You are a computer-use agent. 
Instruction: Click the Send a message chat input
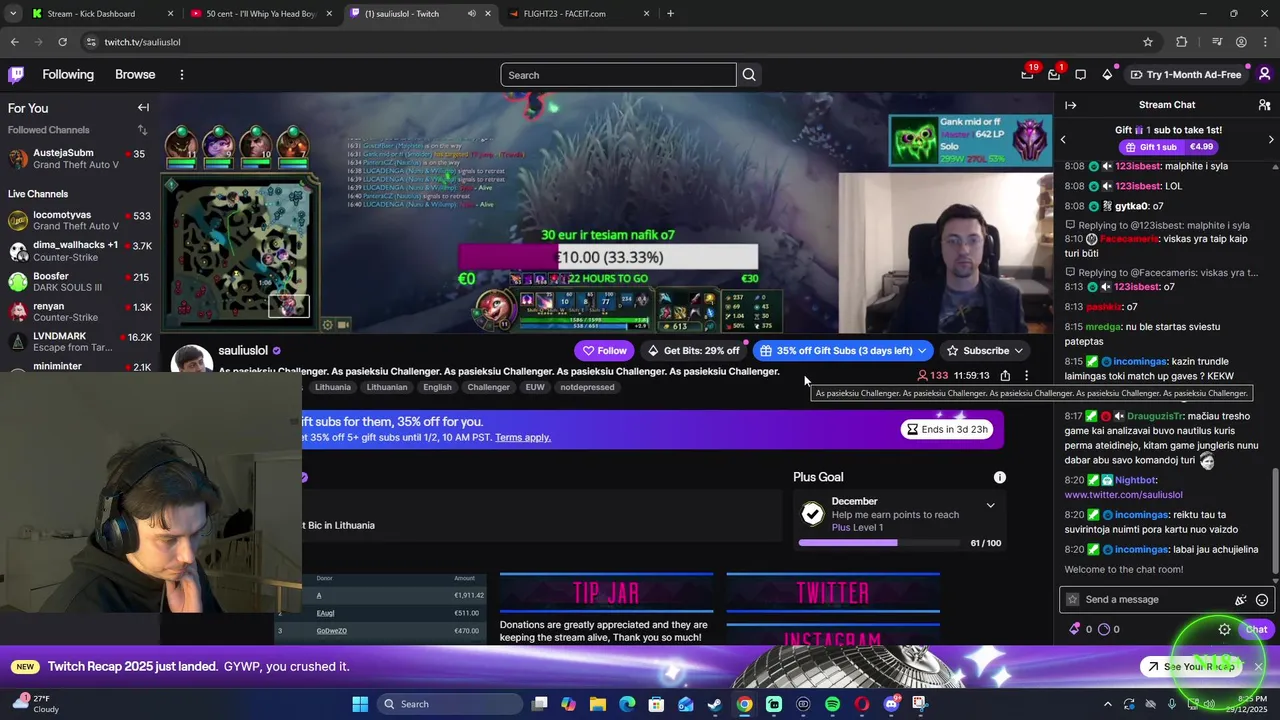click(1155, 600)
